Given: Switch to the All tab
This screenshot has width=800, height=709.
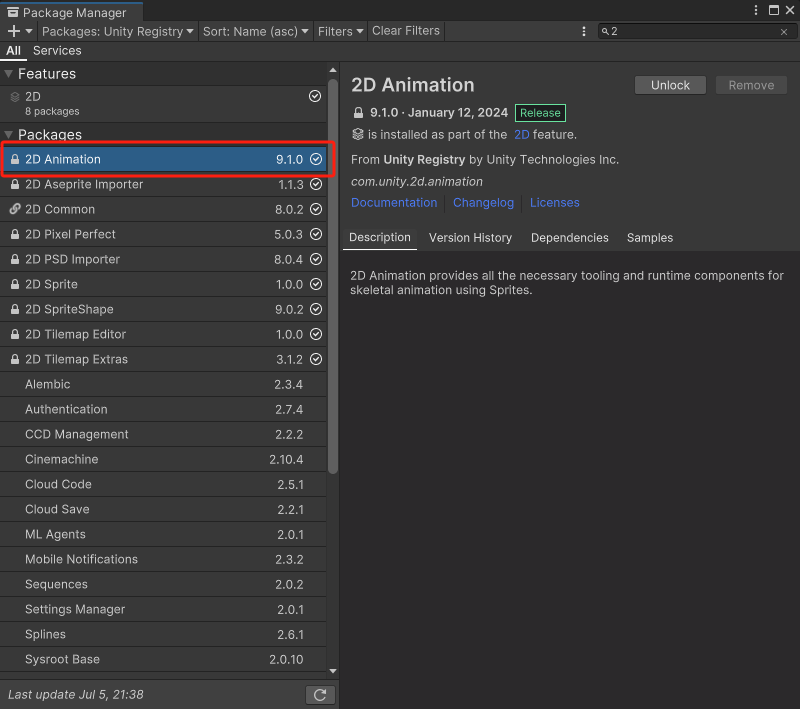Looking at the screenshot, I should pos(13,50).
